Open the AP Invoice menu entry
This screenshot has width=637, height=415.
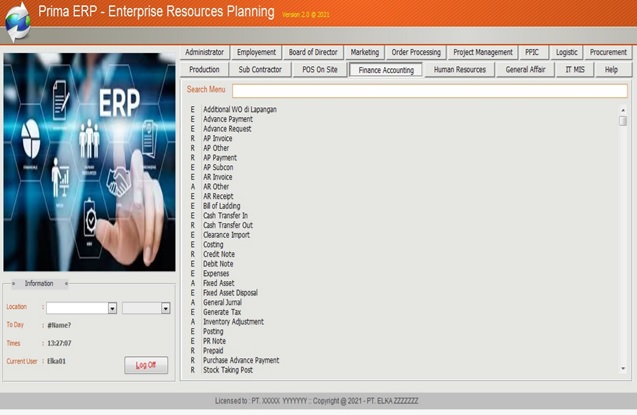(217, 138)
